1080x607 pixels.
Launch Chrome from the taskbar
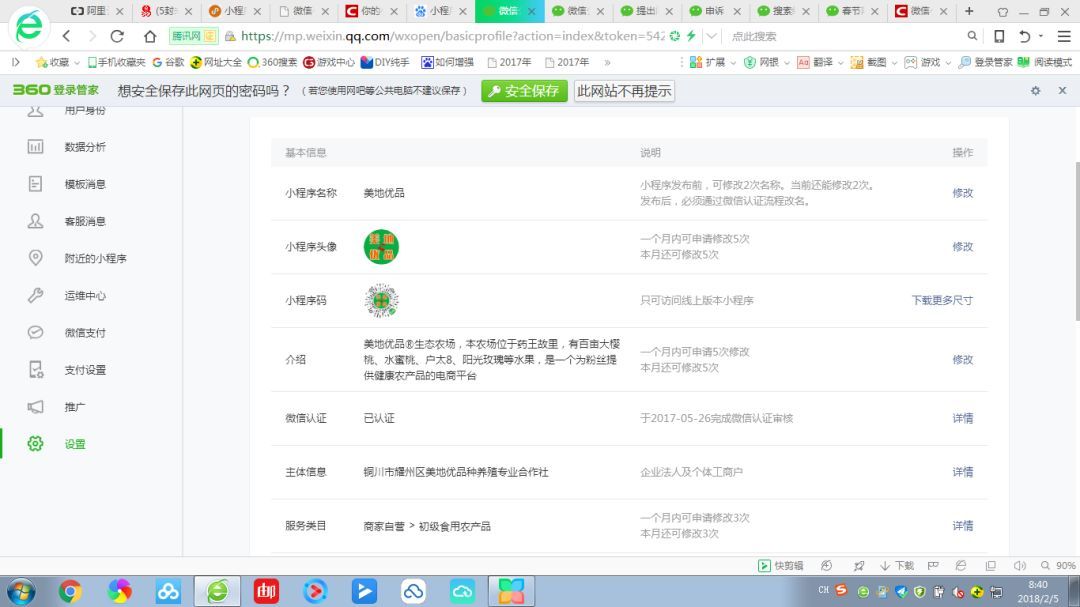70,591
